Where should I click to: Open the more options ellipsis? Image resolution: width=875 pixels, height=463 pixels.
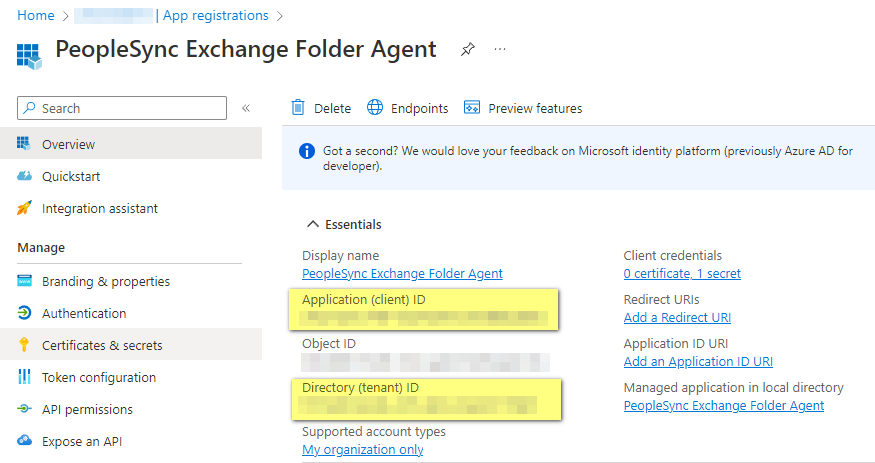[x=500, y=50]
